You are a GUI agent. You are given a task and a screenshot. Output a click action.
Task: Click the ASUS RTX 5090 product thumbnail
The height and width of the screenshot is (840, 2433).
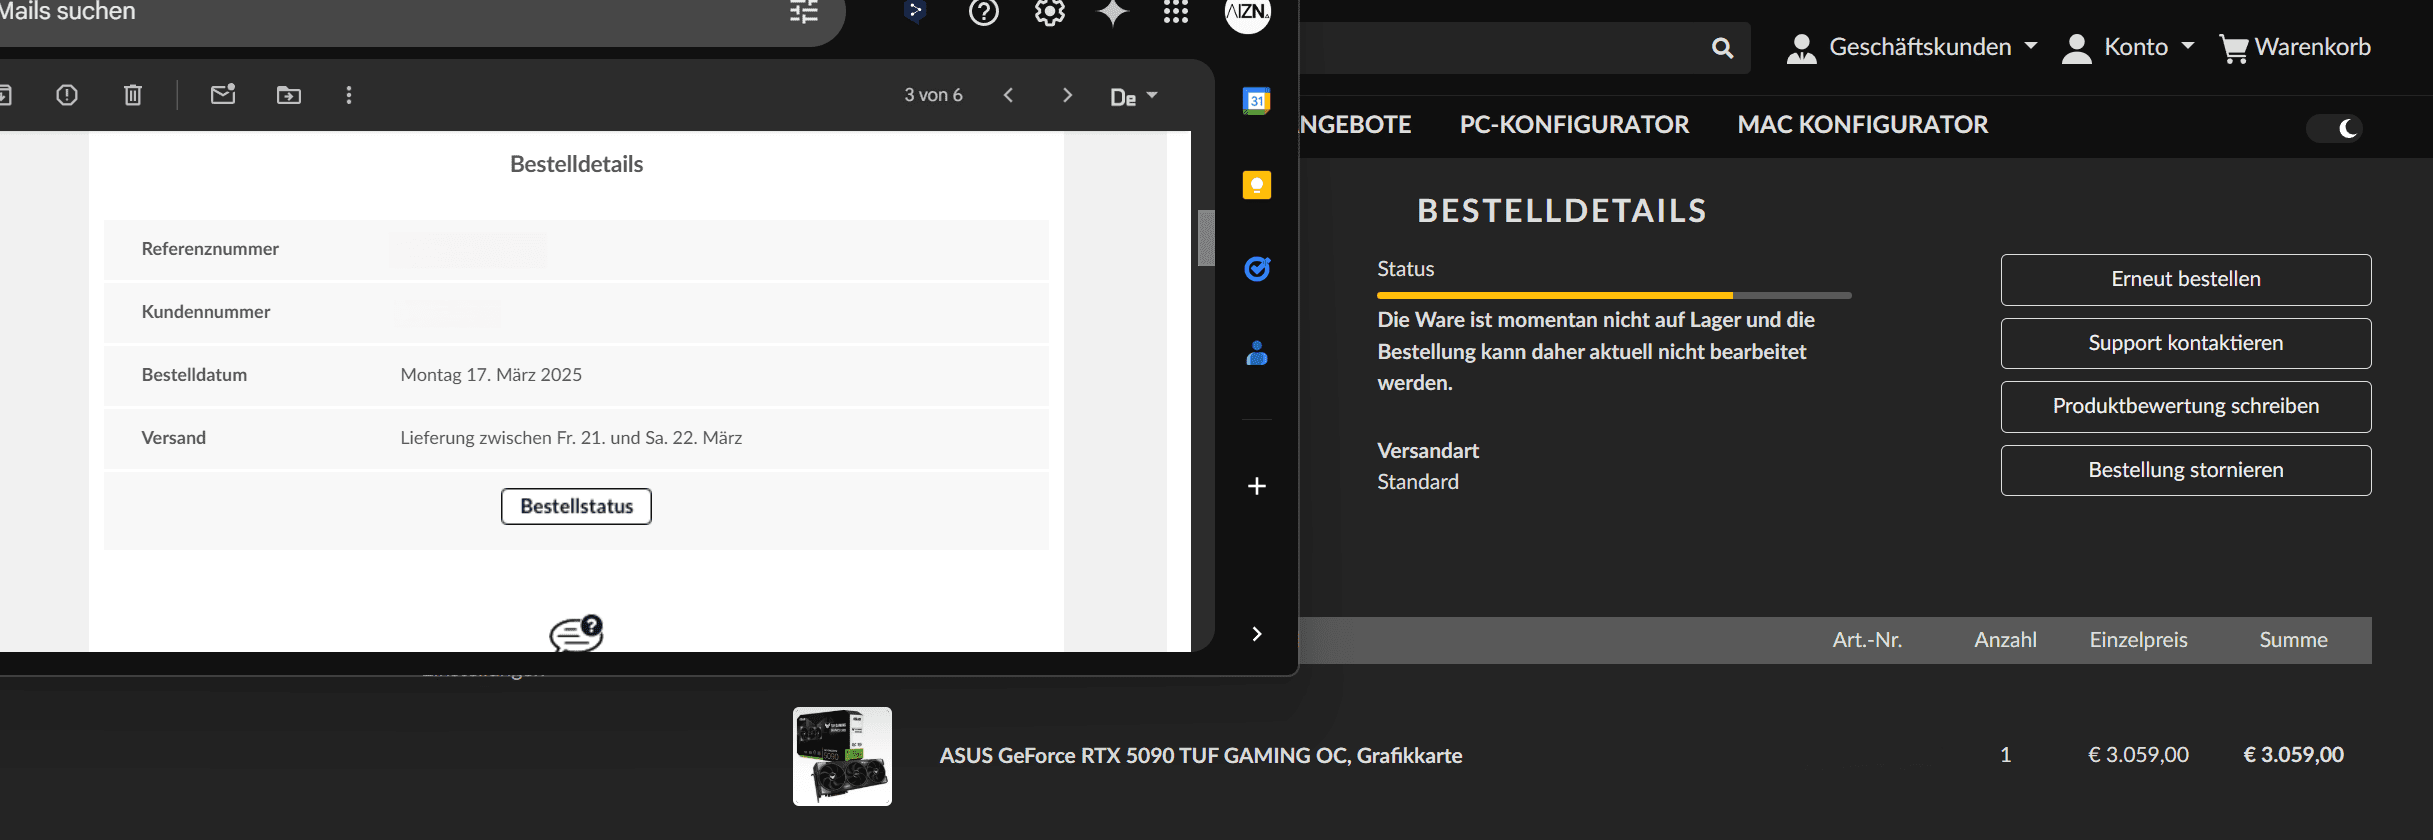tap(842, 756)
